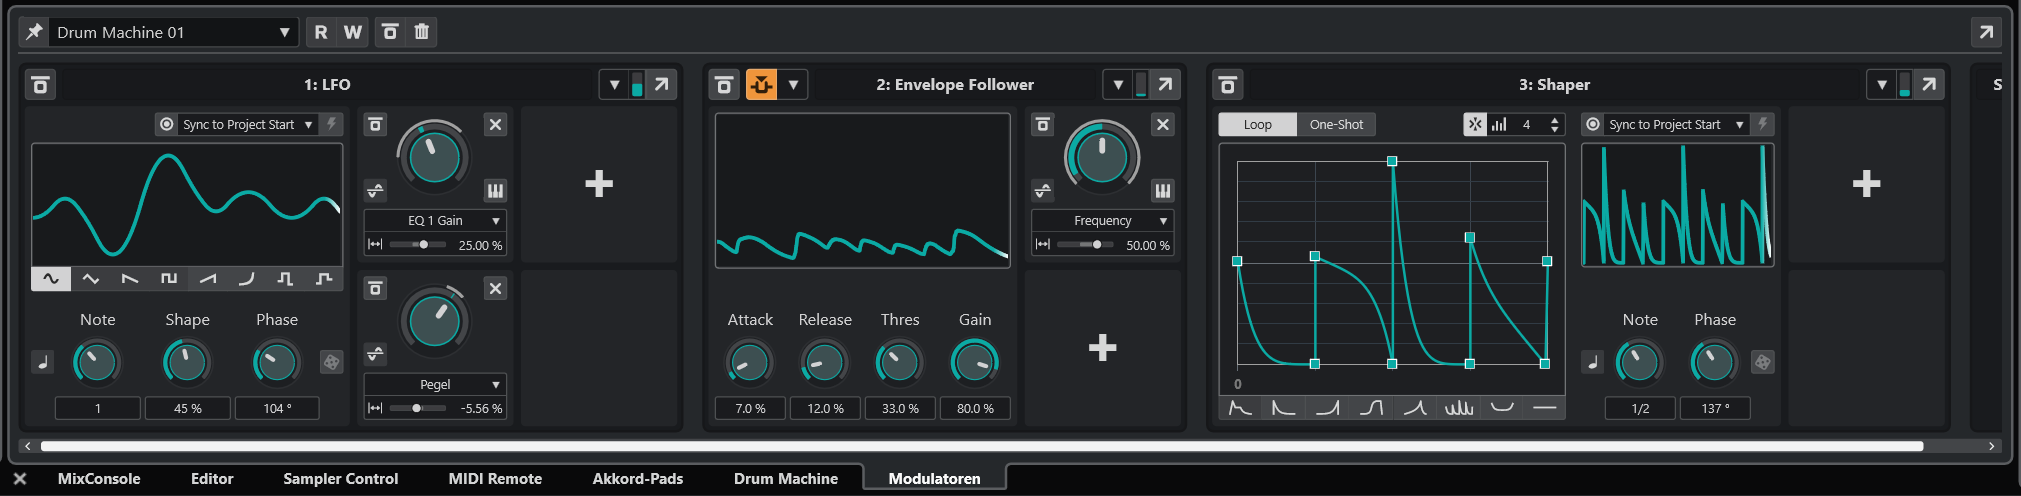Switch to the Sampler Control tab
Screen dimensions: 2021x496
(x=340, y=479)
